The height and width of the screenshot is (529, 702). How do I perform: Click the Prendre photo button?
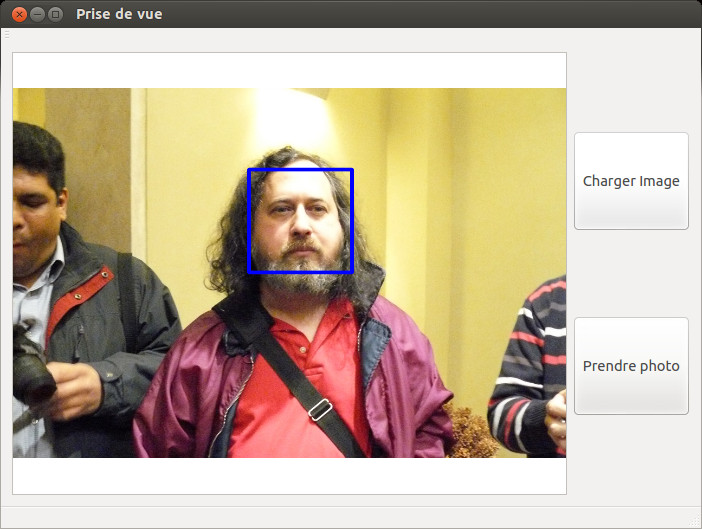pyautogui.click(x=631, y=366)
